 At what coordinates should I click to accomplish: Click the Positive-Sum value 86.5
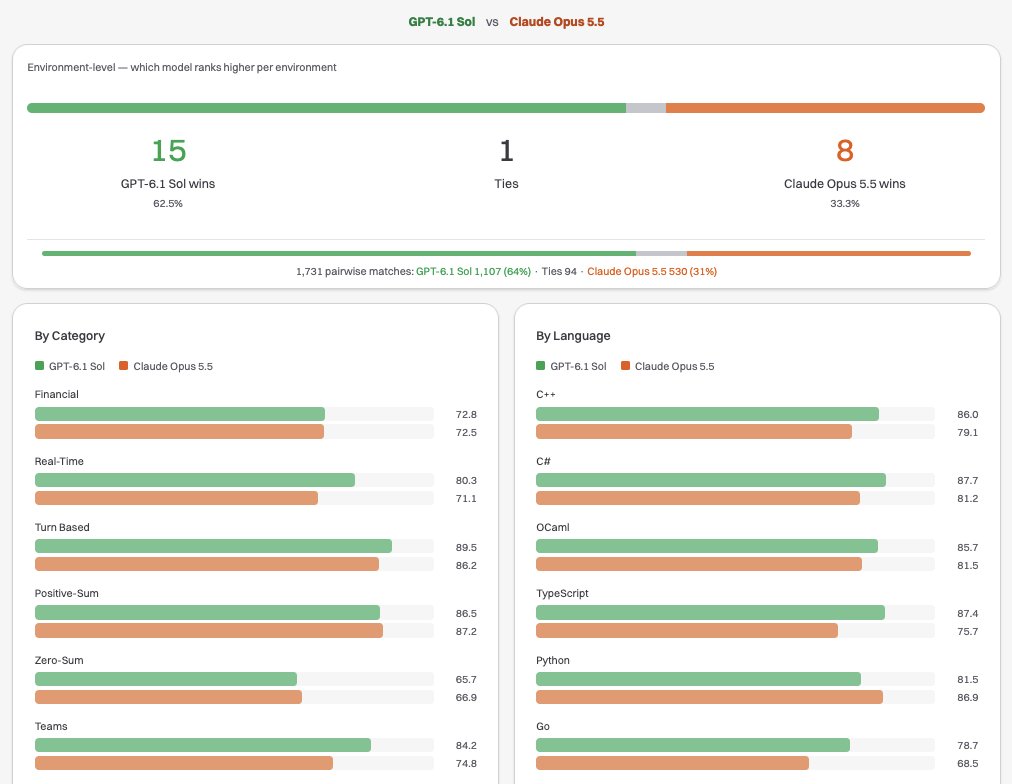[466, 614]
